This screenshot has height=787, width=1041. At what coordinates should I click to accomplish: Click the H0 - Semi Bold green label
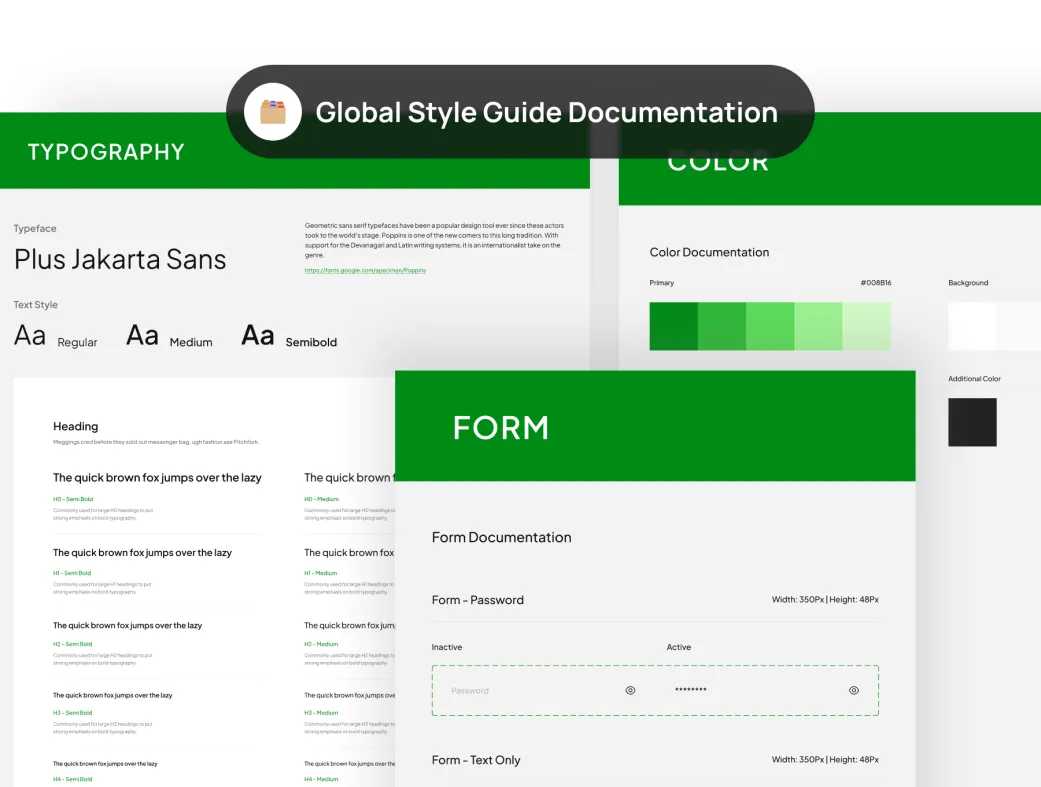coord(72,499)
